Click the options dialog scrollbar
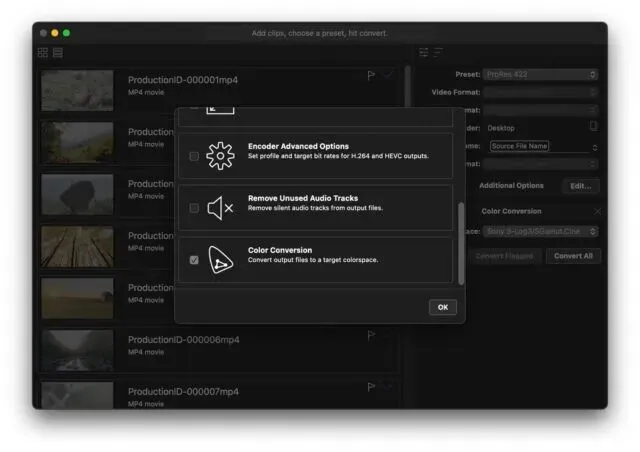Viewport: 640px width, 452px height. [461, 243]
